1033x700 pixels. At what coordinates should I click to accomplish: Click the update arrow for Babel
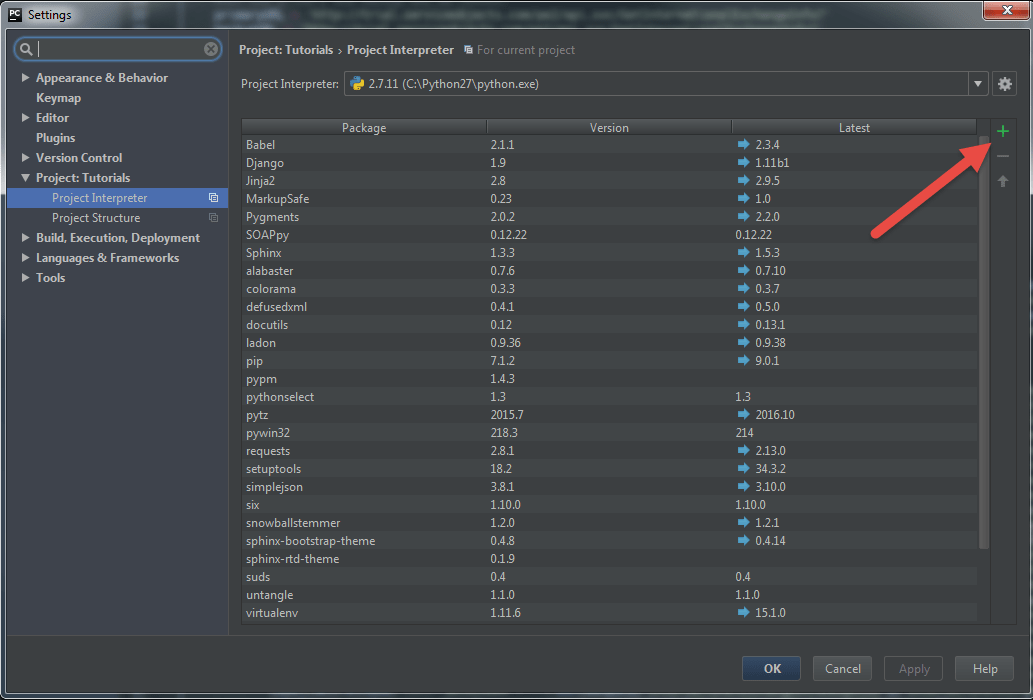(744, 144)
